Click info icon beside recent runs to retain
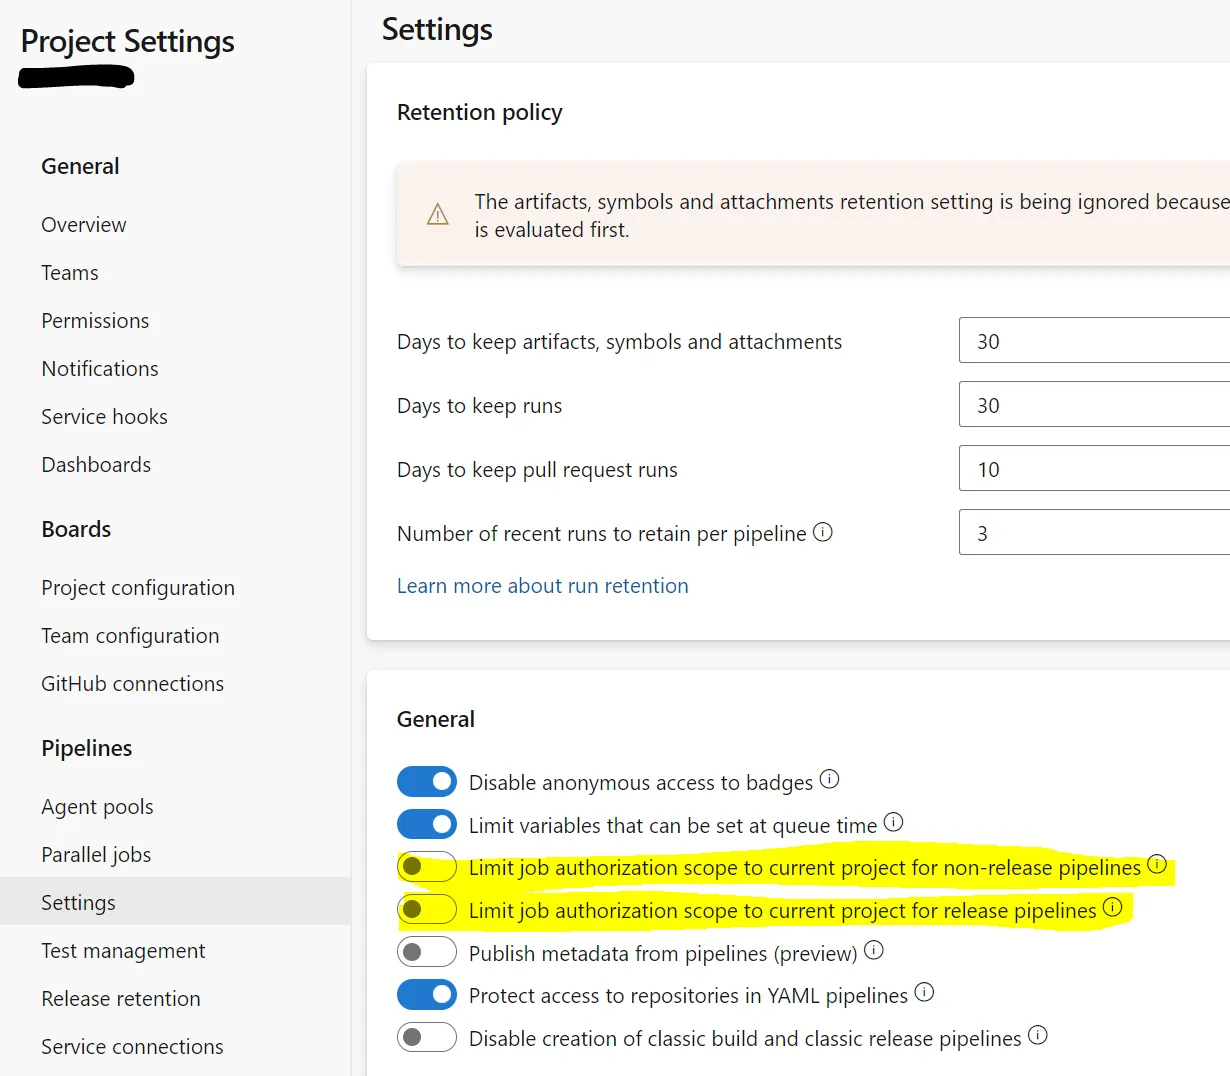This screenshot has height=1076, width=1230. click(x=822, y=532)
